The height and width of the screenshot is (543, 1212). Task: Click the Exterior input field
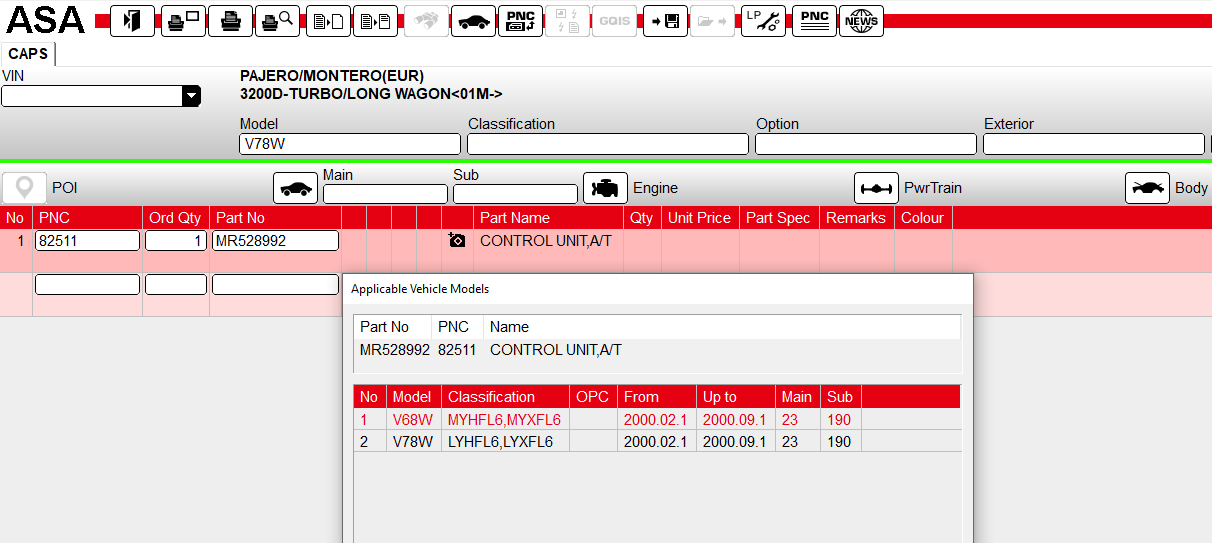(1094, 144)
